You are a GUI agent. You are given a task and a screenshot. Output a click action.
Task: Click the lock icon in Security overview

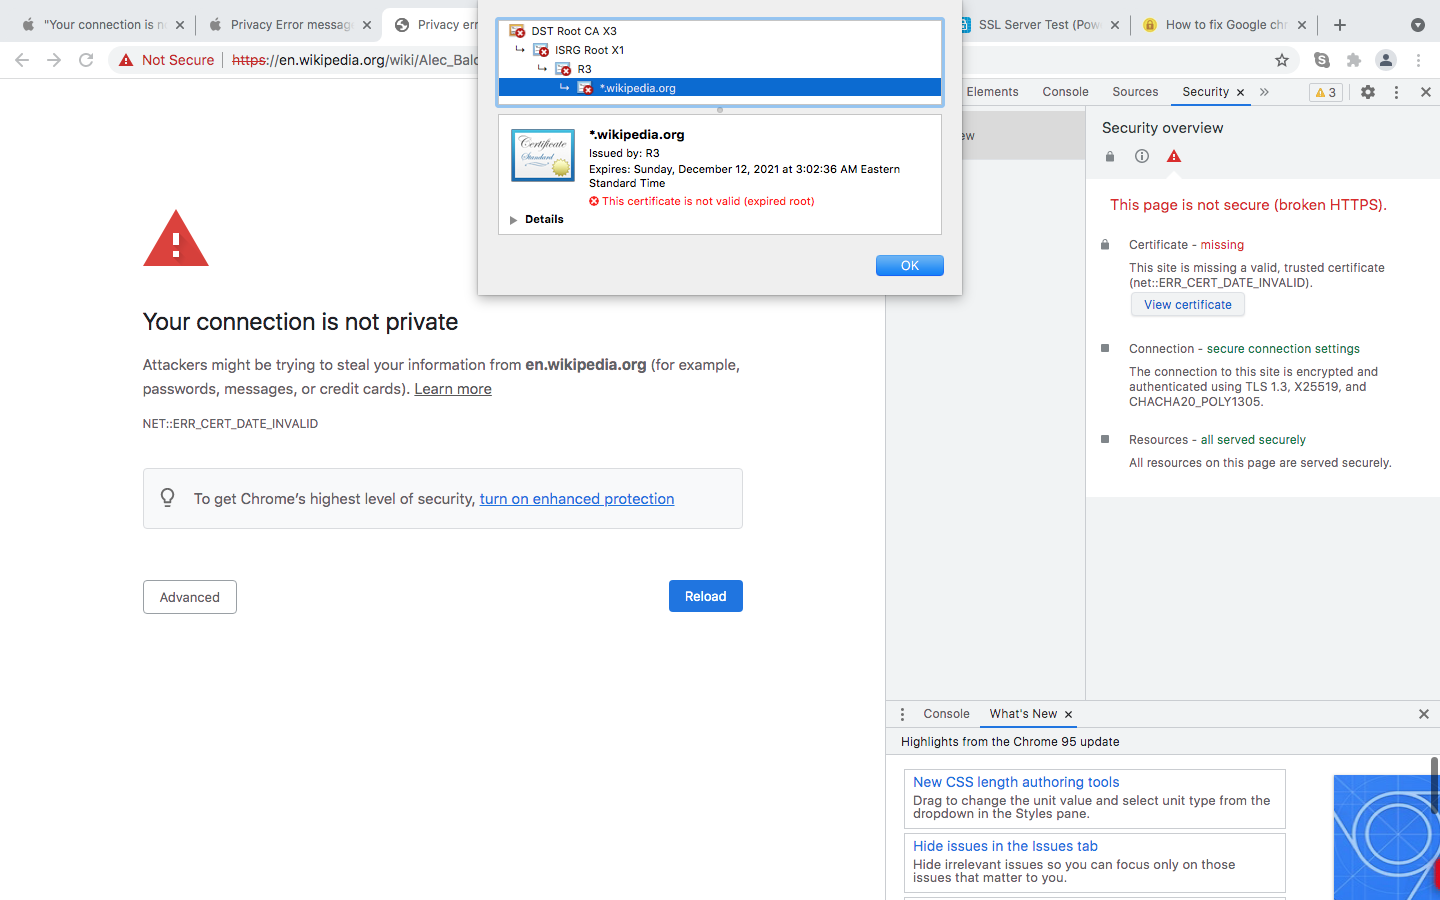[1110, 156]
